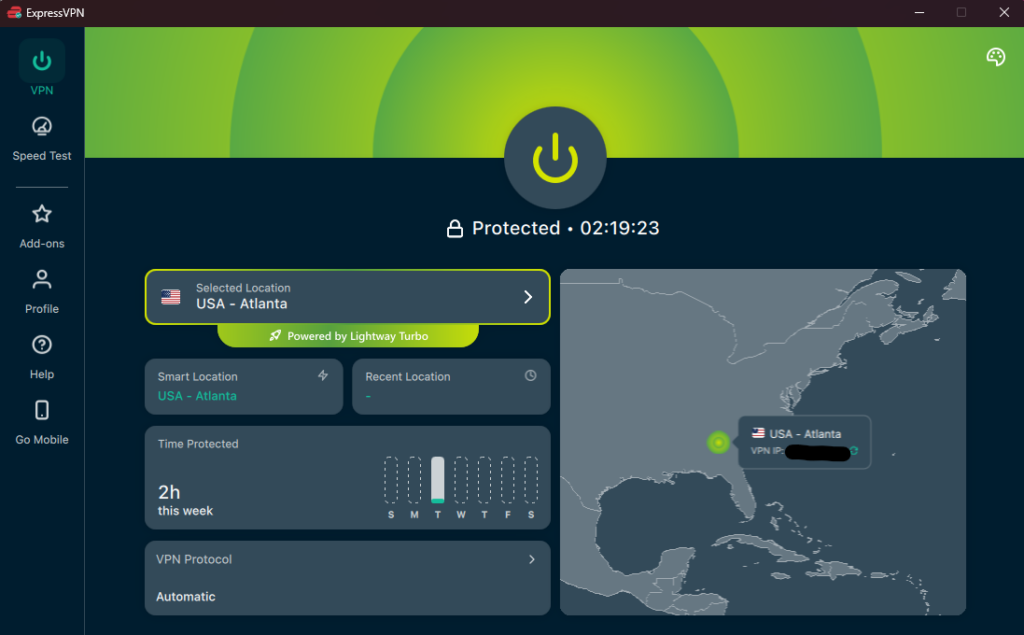Open the Recent Location history

click(x=450, y=387)
